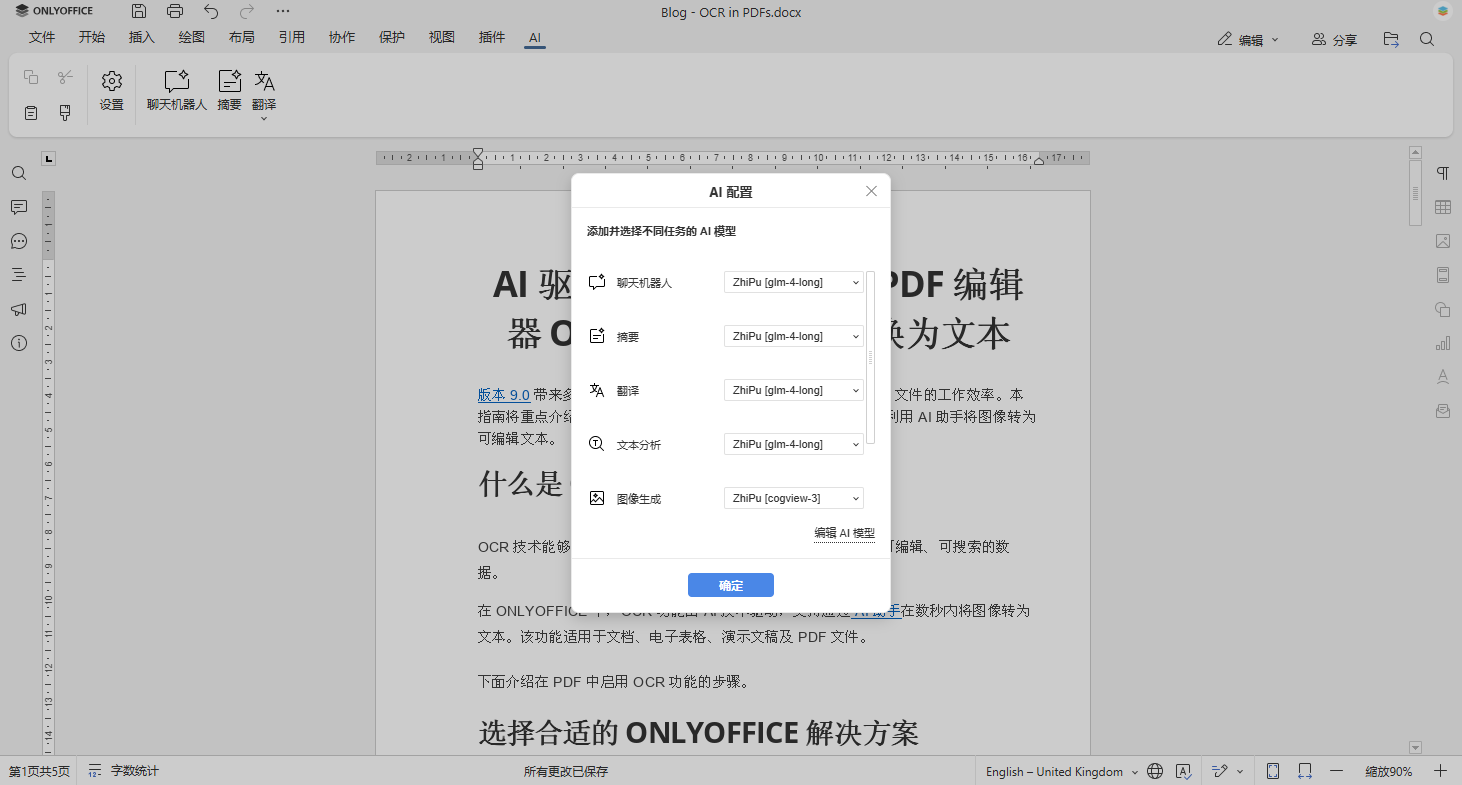Click the tab stop selector at ruler corner

48,158
